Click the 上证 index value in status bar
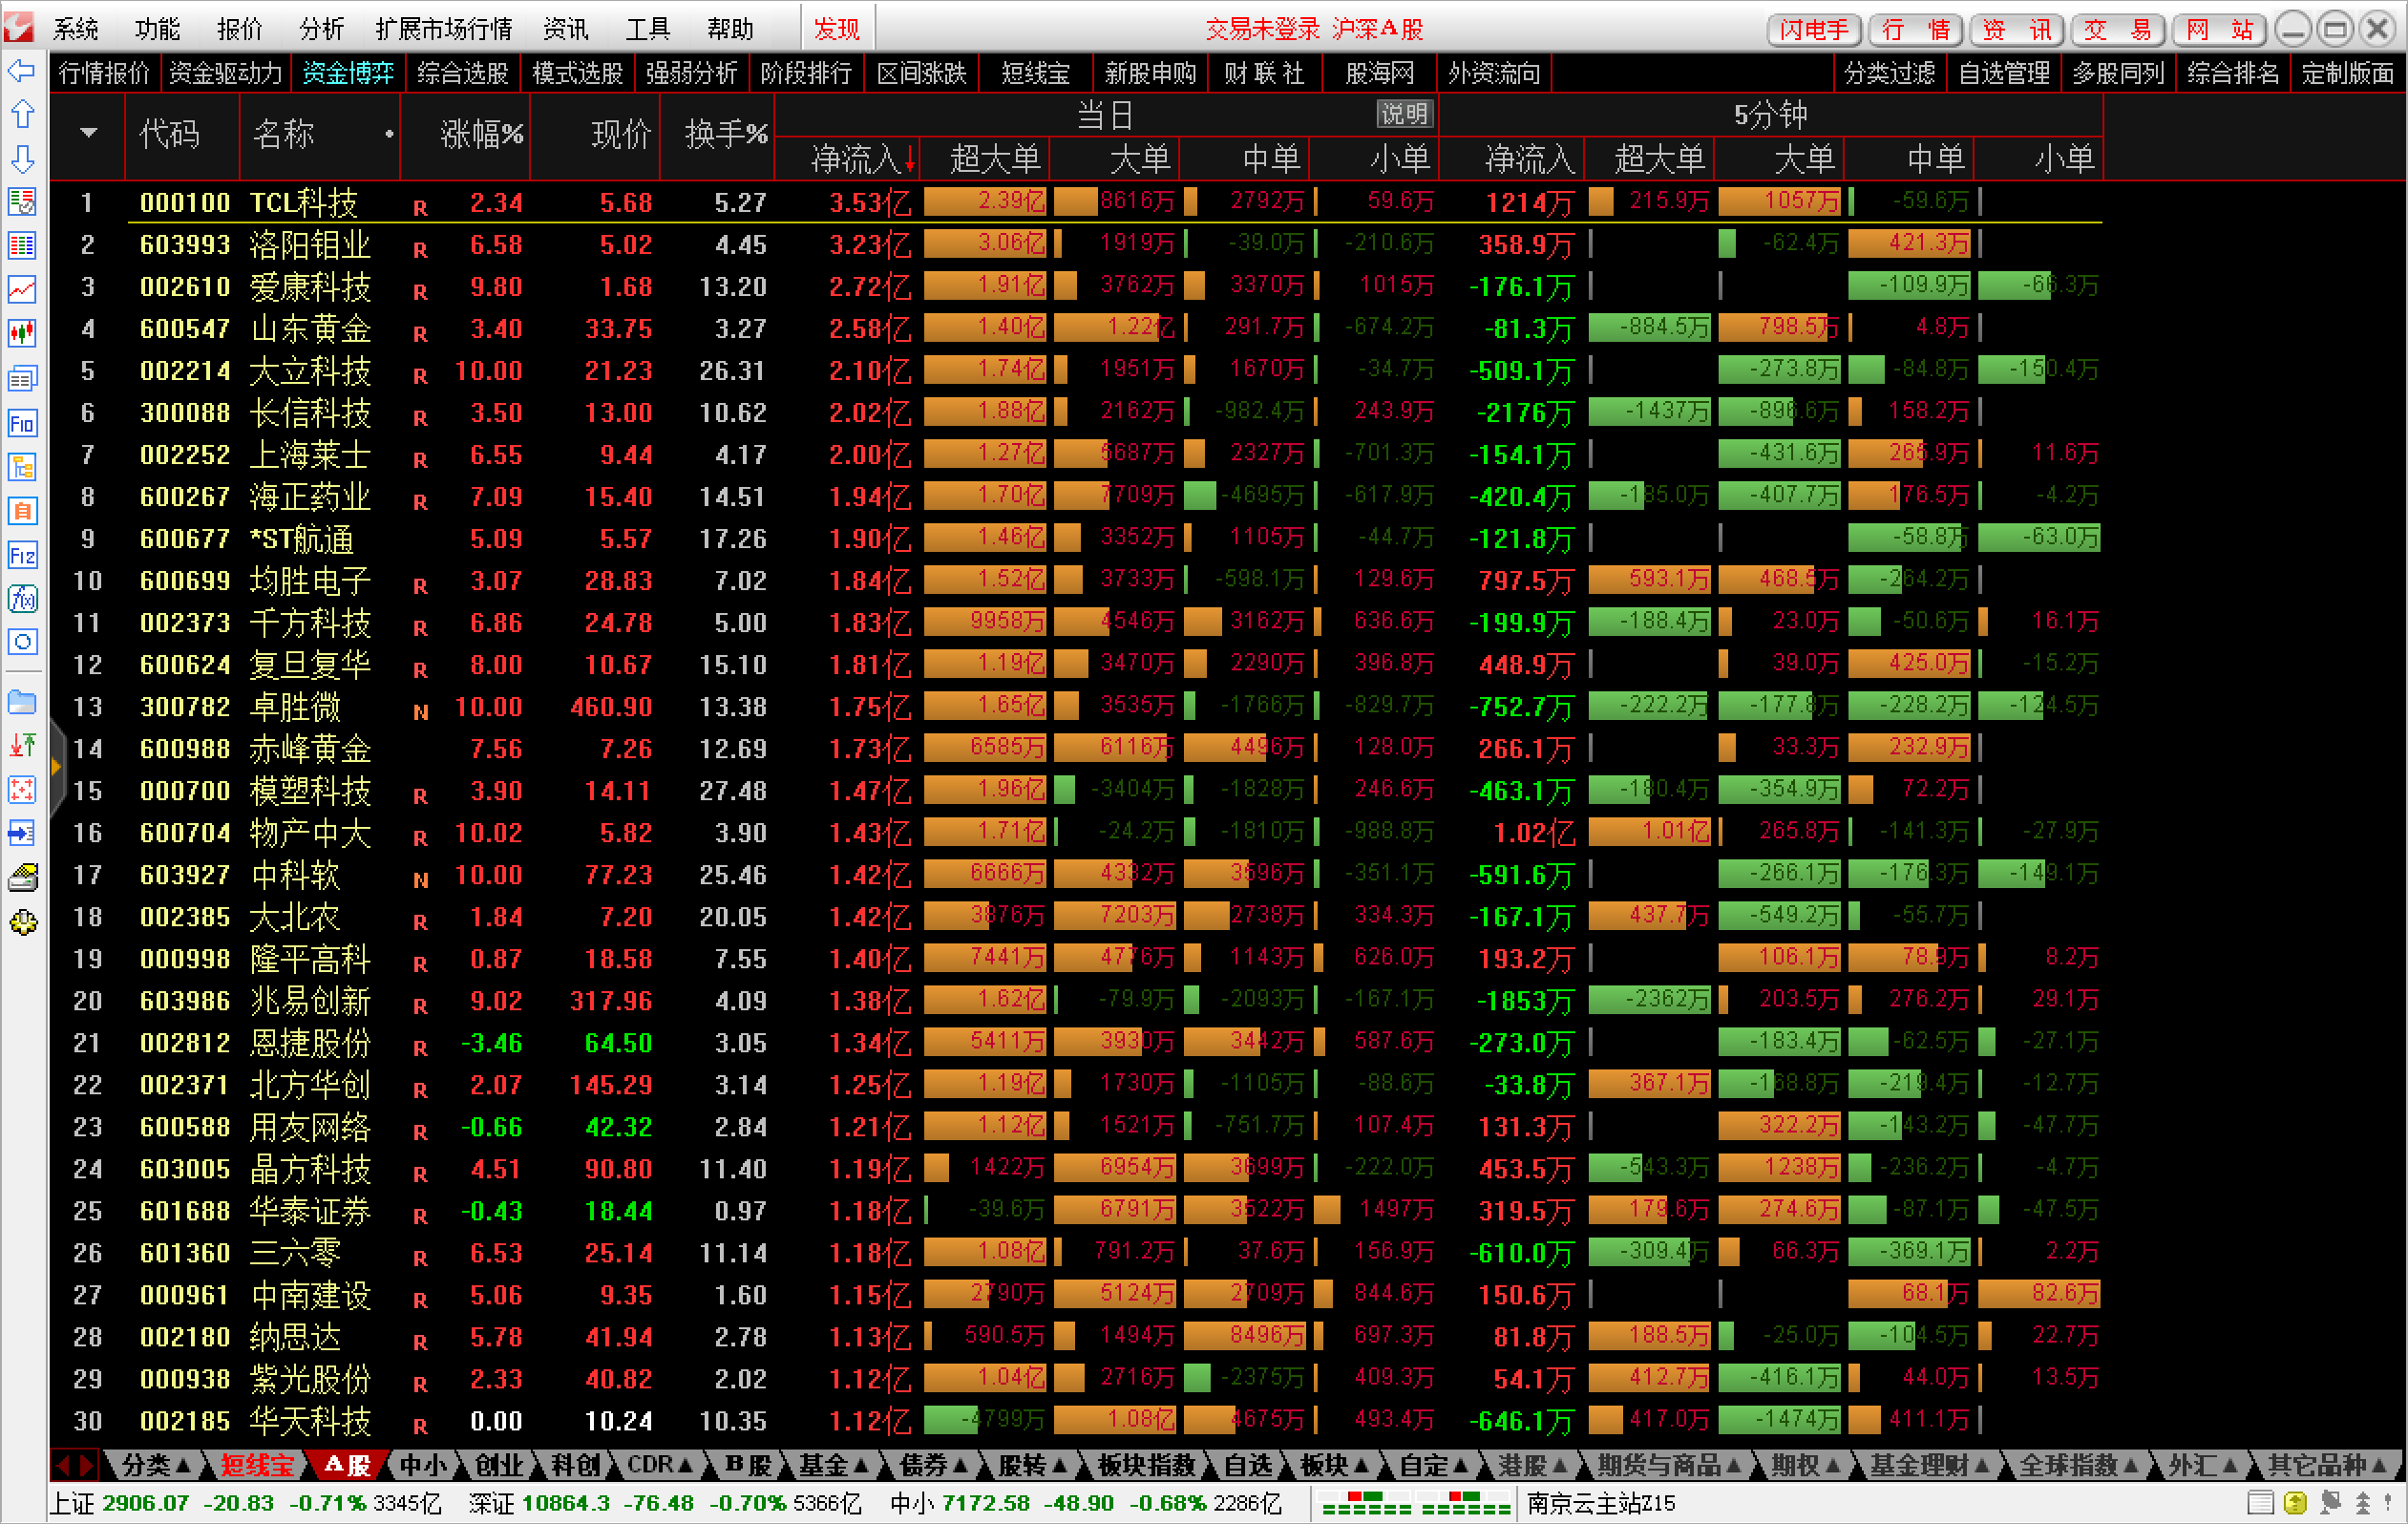The width and height of the screenshot is (2408, 1524). click(146, 1503)
